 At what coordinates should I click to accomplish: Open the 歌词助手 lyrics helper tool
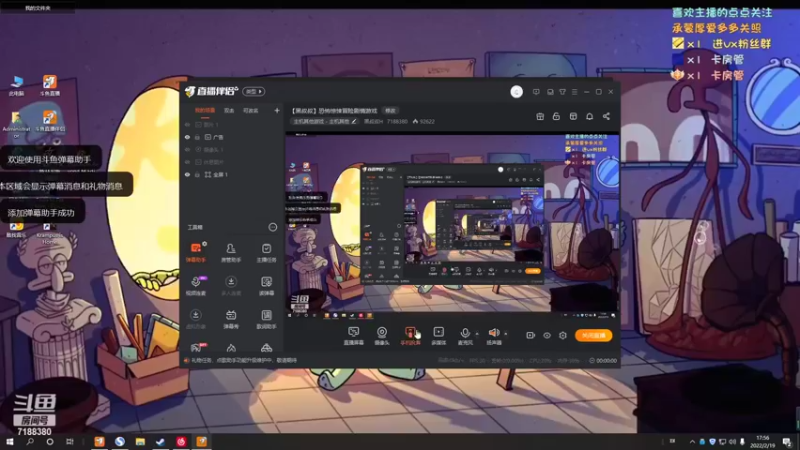(266, 319)
